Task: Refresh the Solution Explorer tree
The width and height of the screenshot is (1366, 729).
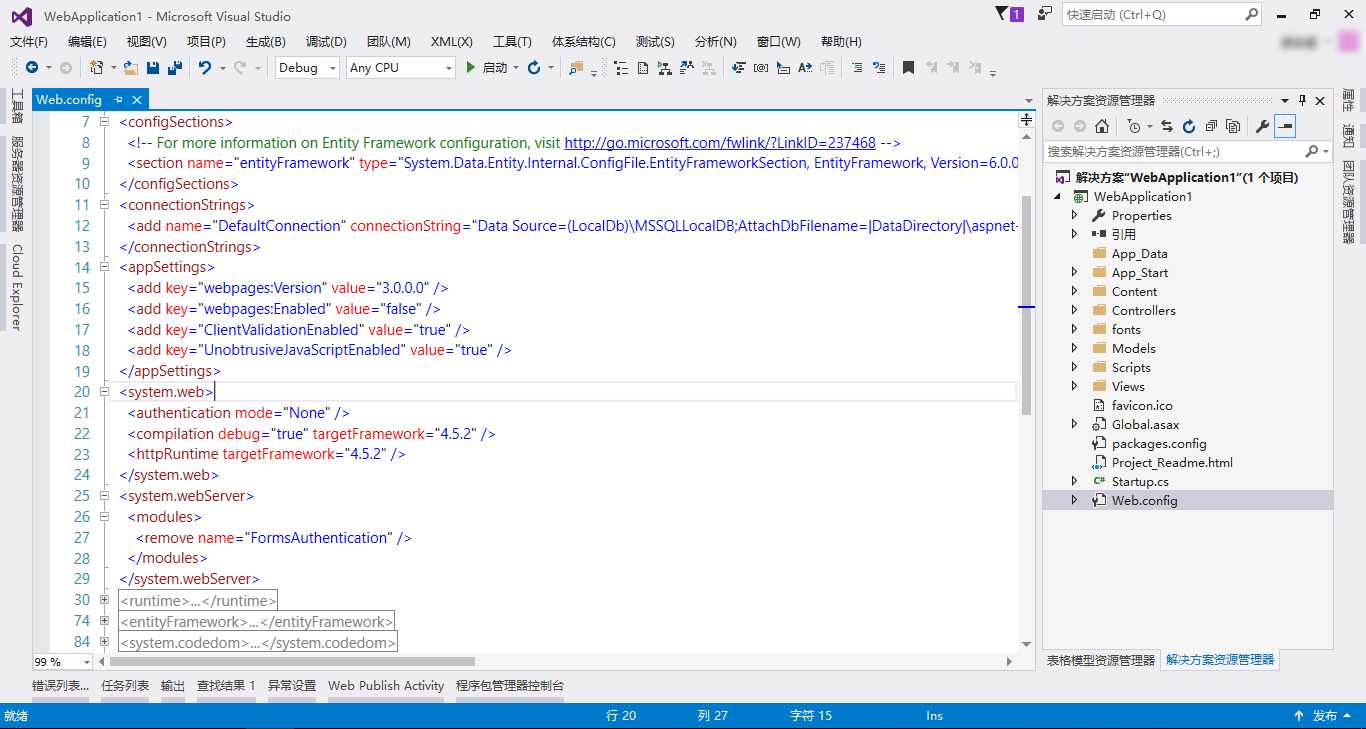Action: pyautogui.click(x=1189, y=126)
